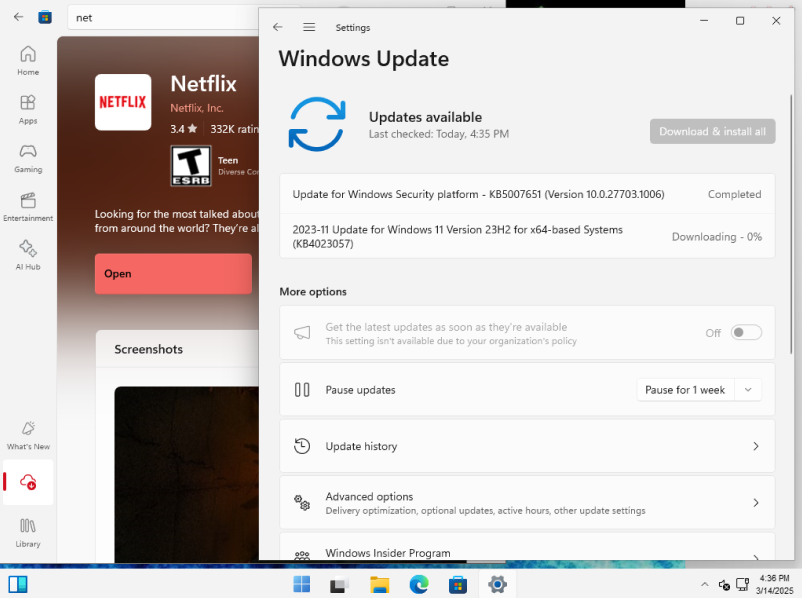Open Settings gear on taskbar

(x=497, y=584)
